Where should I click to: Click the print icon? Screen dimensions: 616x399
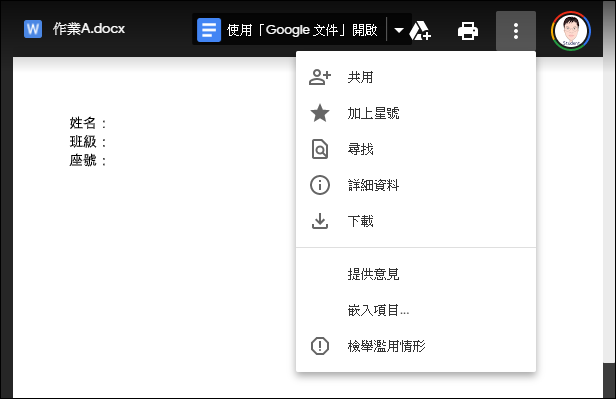pos(468,31)
